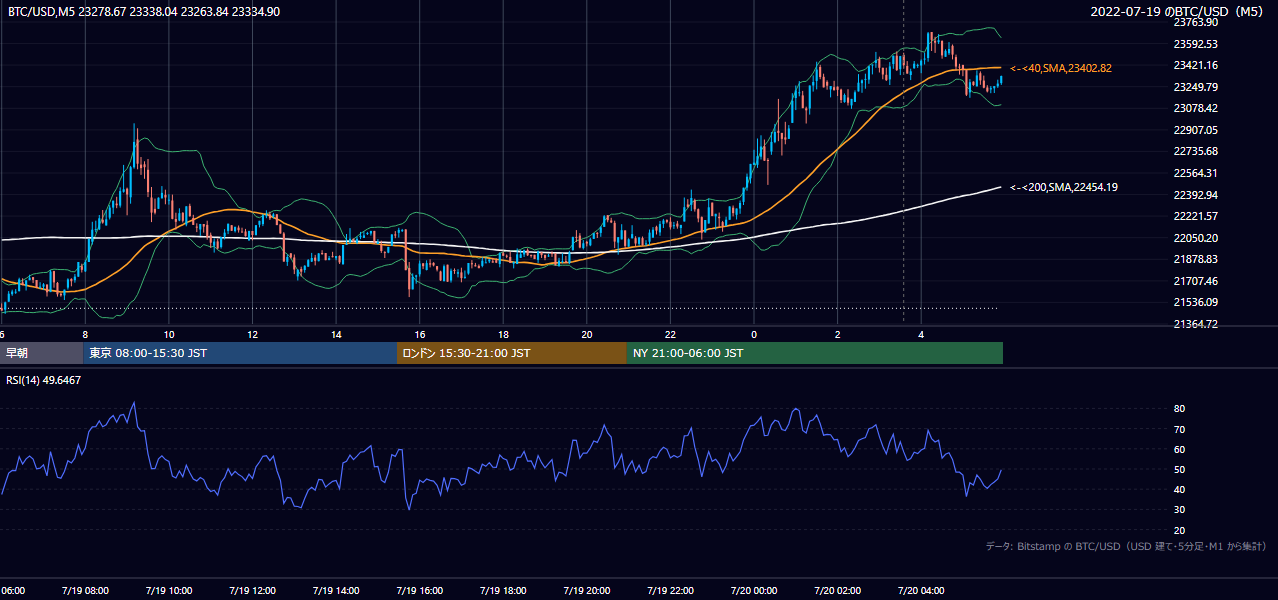Click the 7/19 08:00 time axis label
This screenshot has height=600, width=1278.
click(x=84, y=591)
